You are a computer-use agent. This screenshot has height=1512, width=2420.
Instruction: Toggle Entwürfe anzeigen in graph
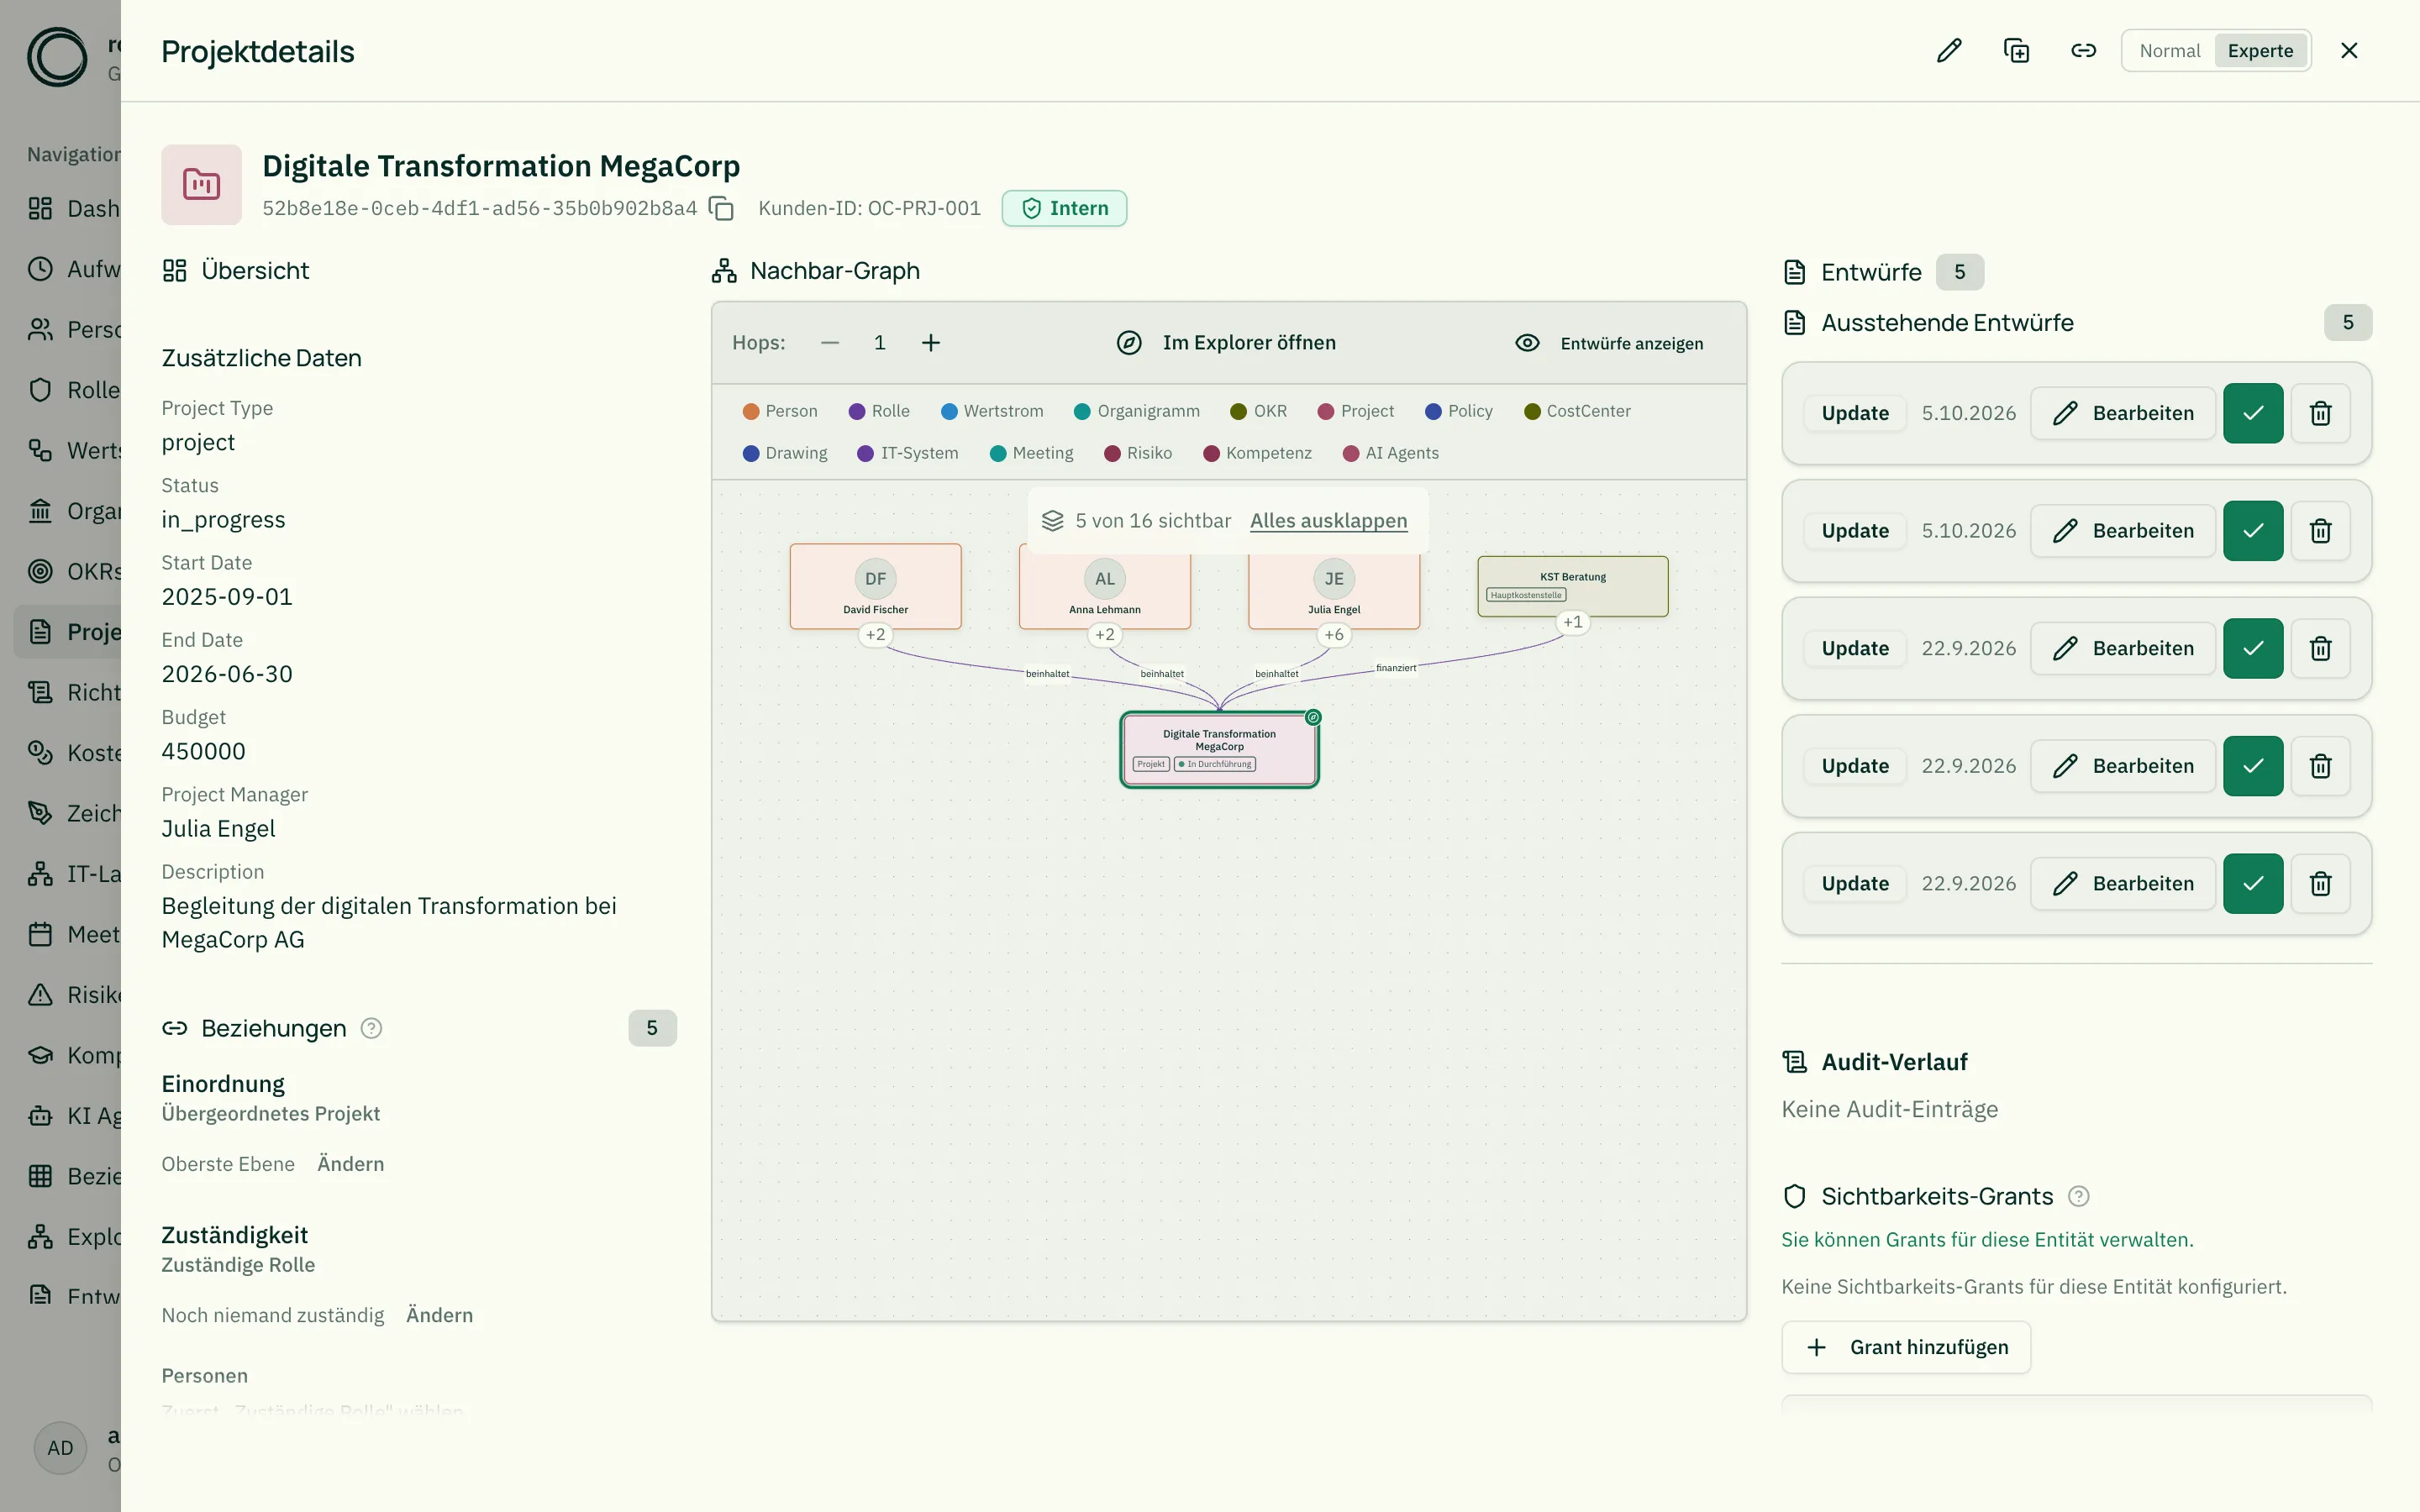[1609, 343]
